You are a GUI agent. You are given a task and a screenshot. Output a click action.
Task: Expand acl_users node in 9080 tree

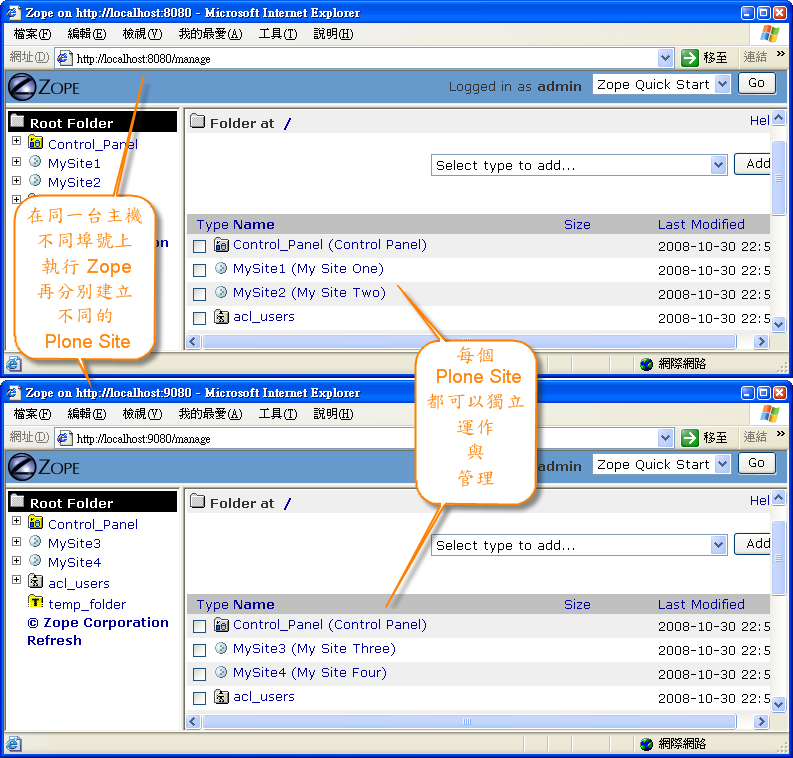click(17, 579)
